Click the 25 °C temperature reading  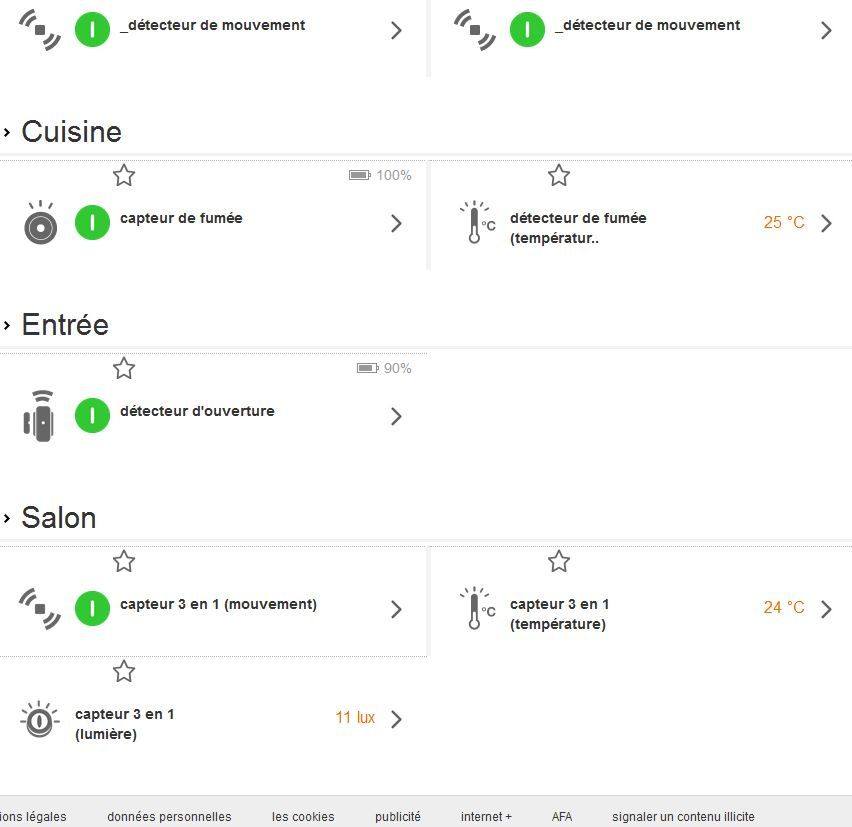click(784, 222)
